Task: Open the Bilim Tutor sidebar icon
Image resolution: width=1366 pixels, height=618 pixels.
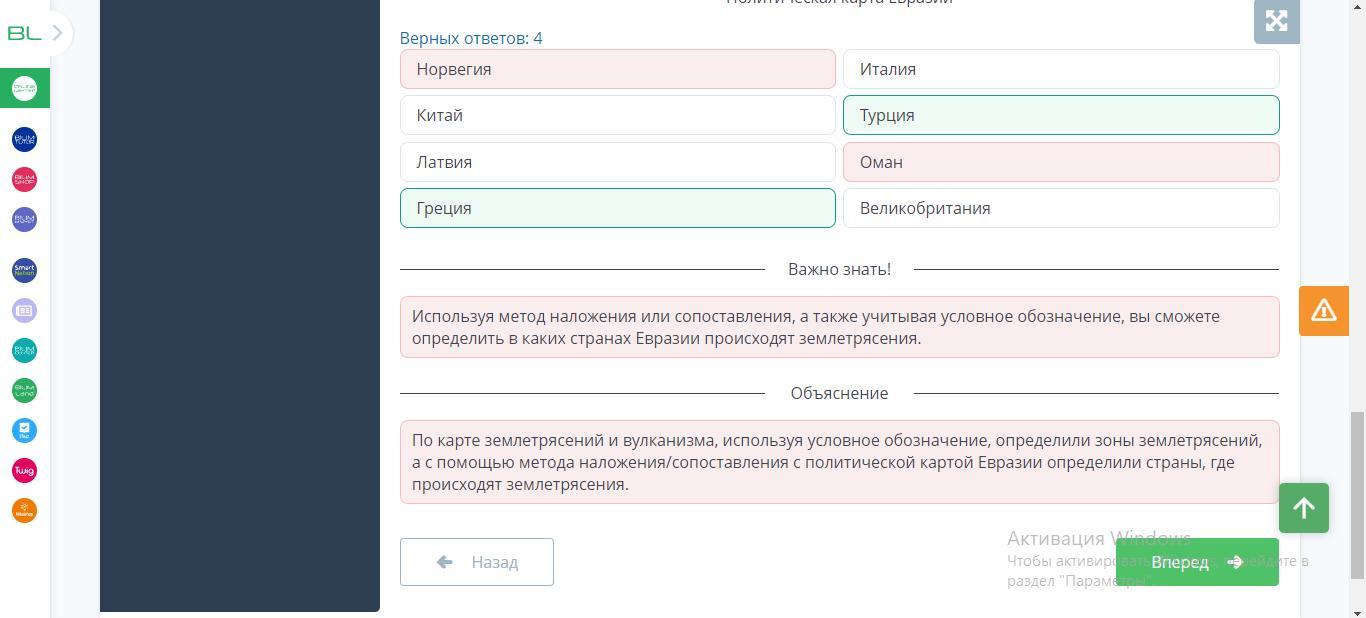Action: click(24, 139)
